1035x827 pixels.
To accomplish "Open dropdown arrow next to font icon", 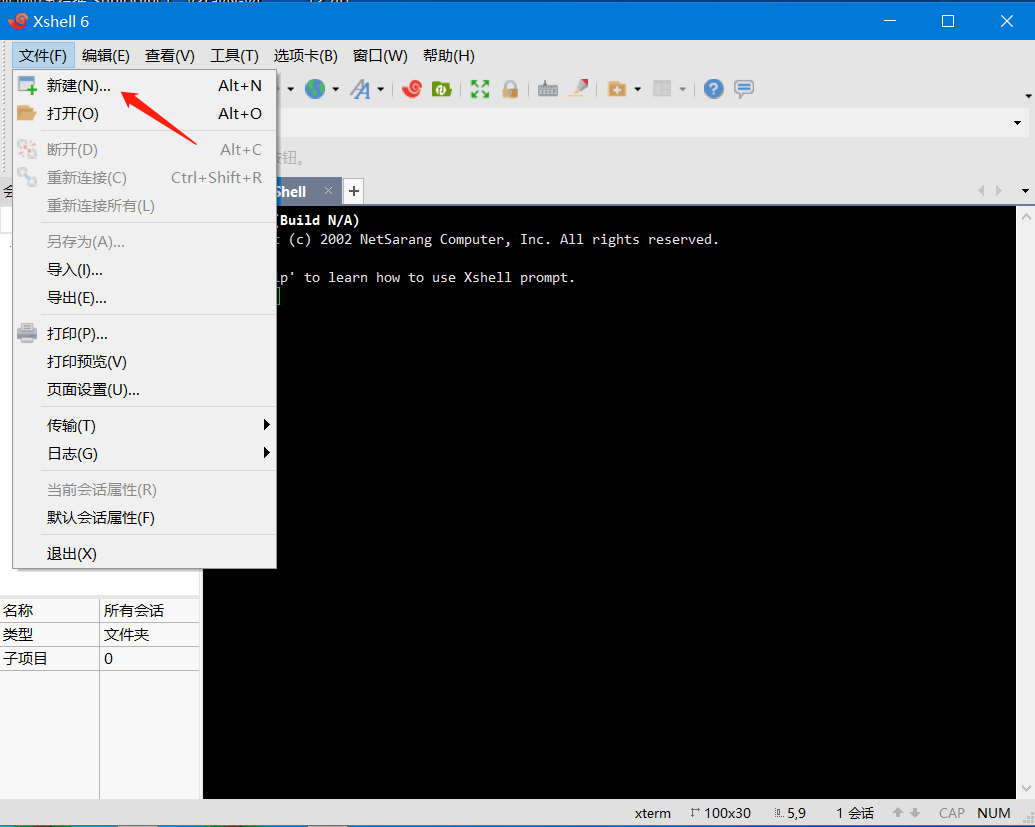I will tap(381, 89).
